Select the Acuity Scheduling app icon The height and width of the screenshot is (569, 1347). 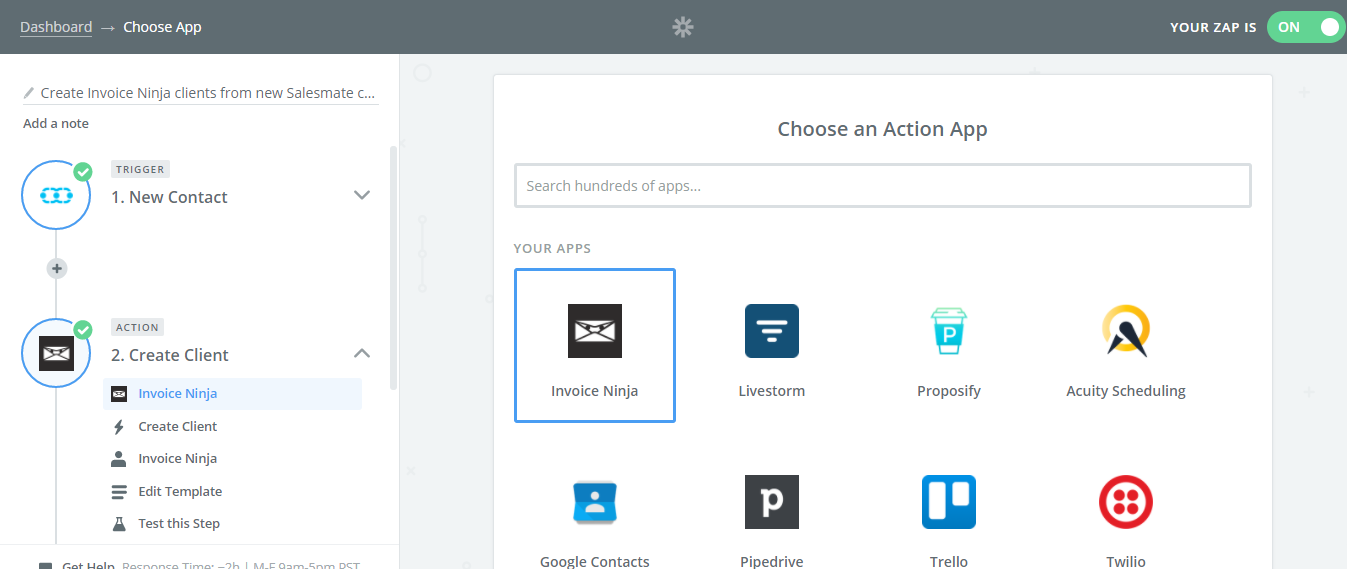[x=1126, y=331]
